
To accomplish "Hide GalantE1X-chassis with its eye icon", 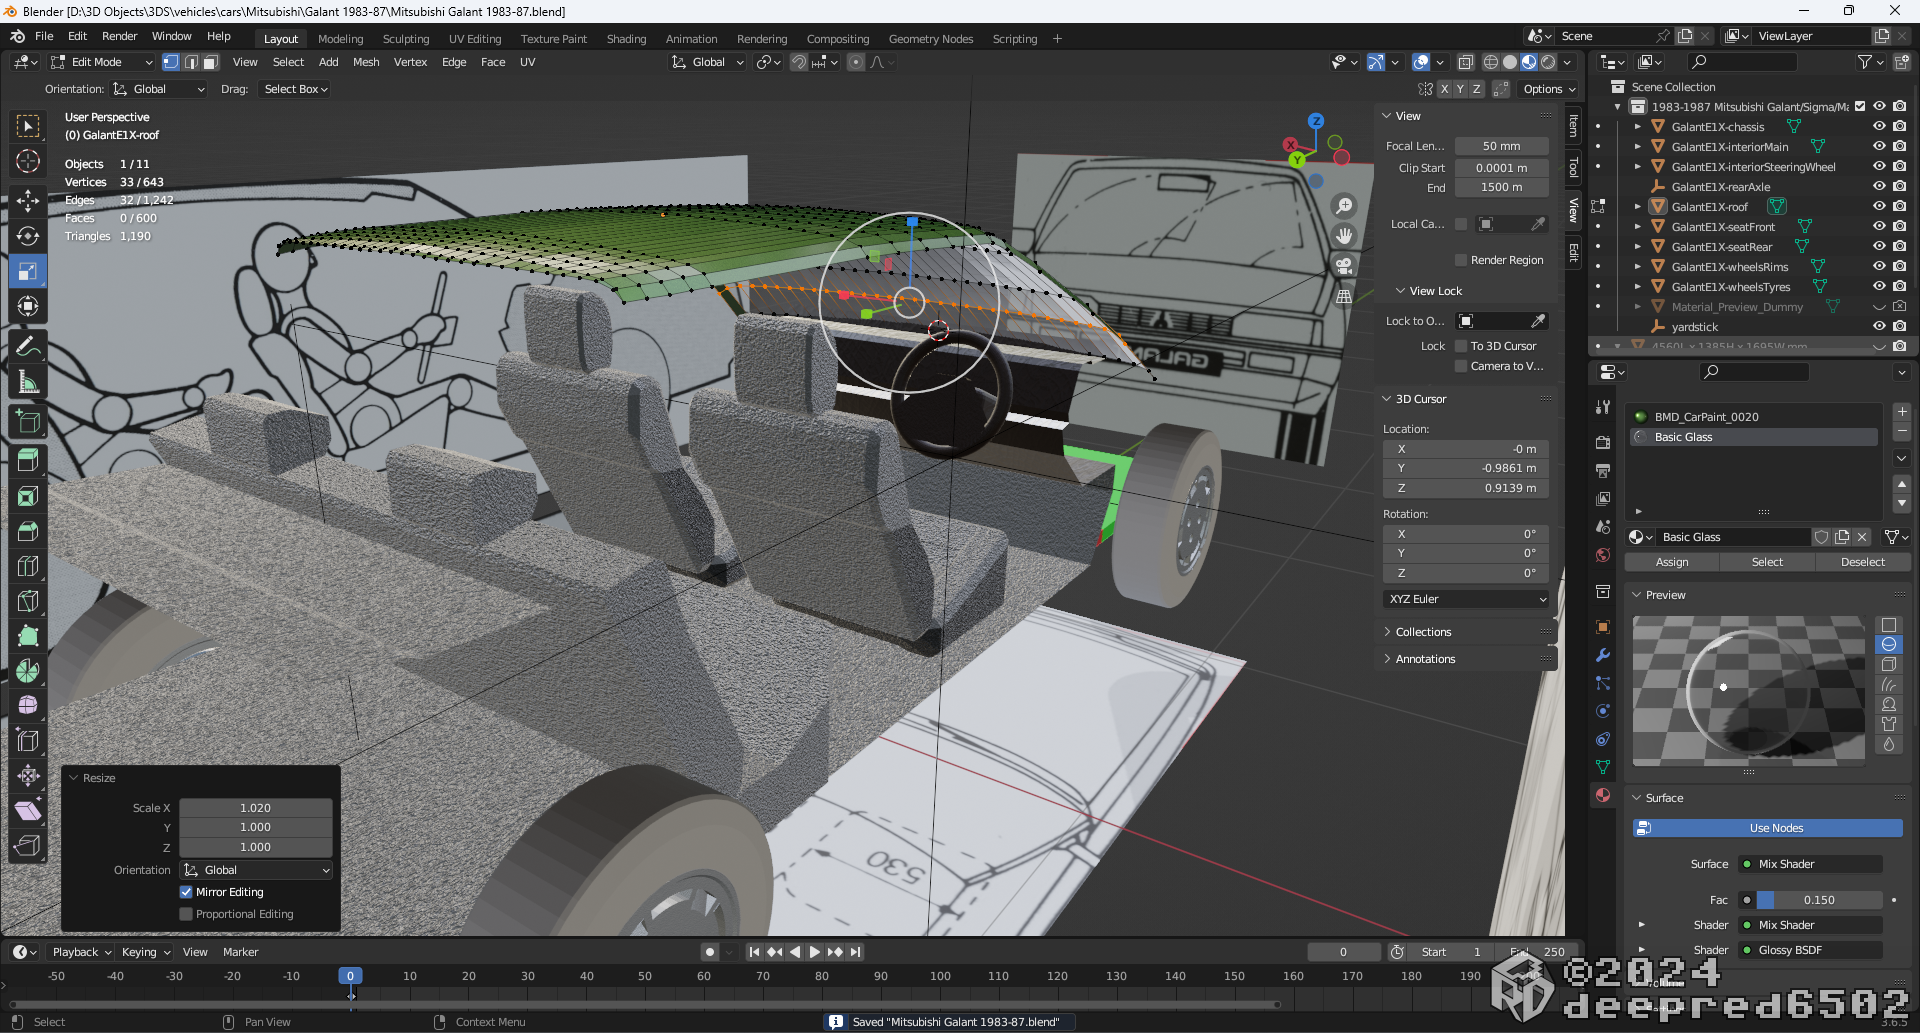I will [1879, 126].
